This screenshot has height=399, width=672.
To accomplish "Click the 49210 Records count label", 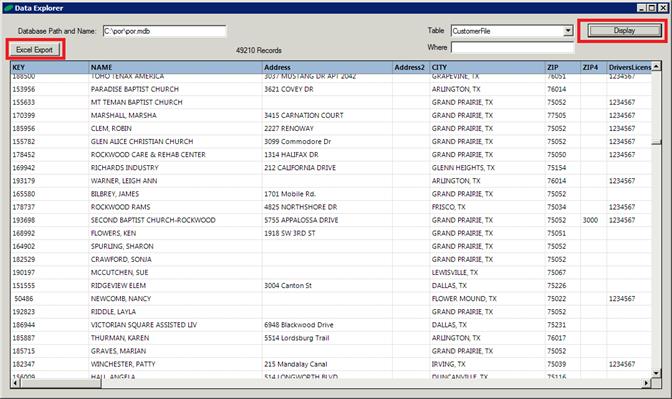I will click(x=259, y=51).
